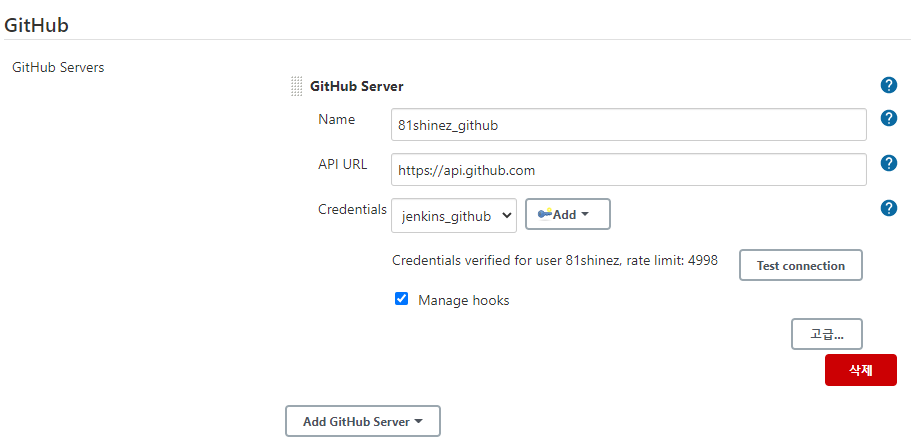Click the GitHub Servers label

click(58, 67)
